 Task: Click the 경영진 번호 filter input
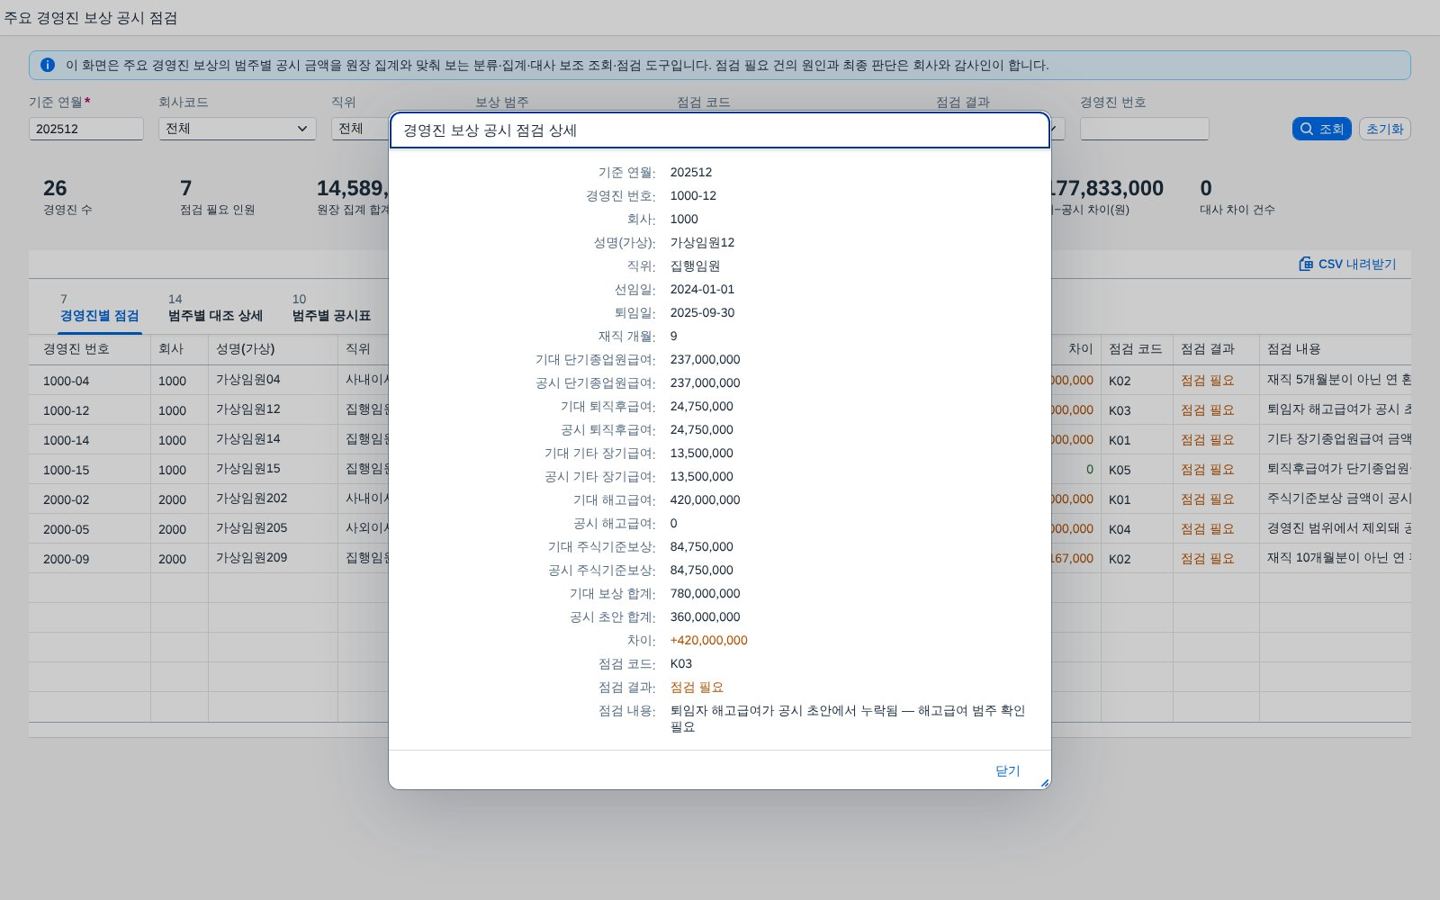click(1144, 129)
